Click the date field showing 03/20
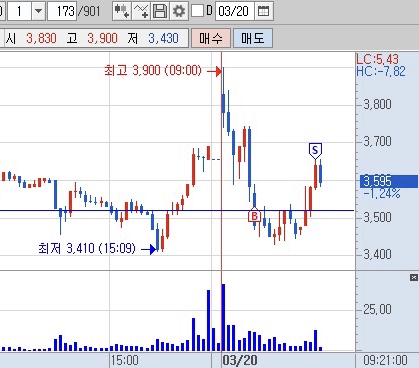The width and height of the screenshot is (419, 368). pyautogui.click(x=234, y=11)
